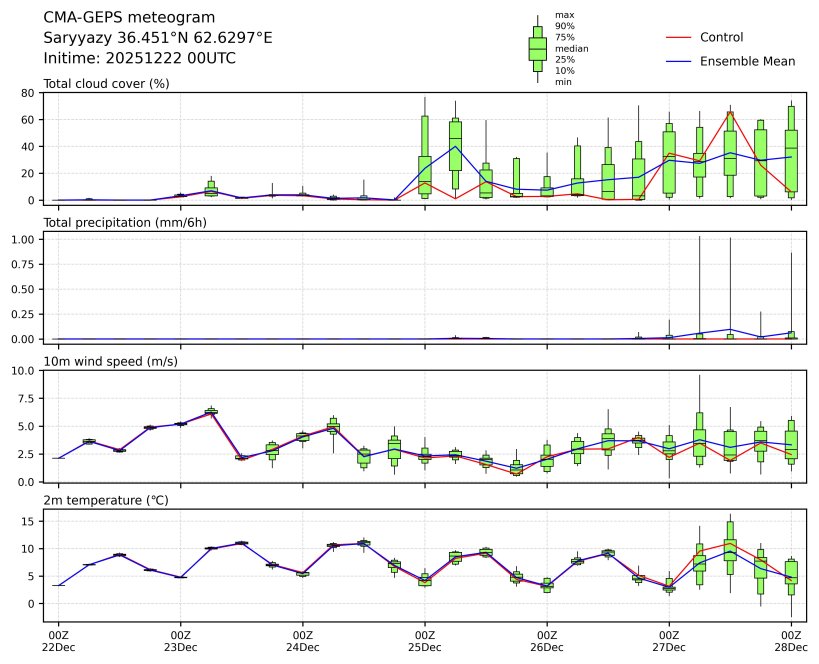This screenshot has width=819, height=664.
Task: Click the Saryyazy location coordinates text
Action: click(157, 38)
